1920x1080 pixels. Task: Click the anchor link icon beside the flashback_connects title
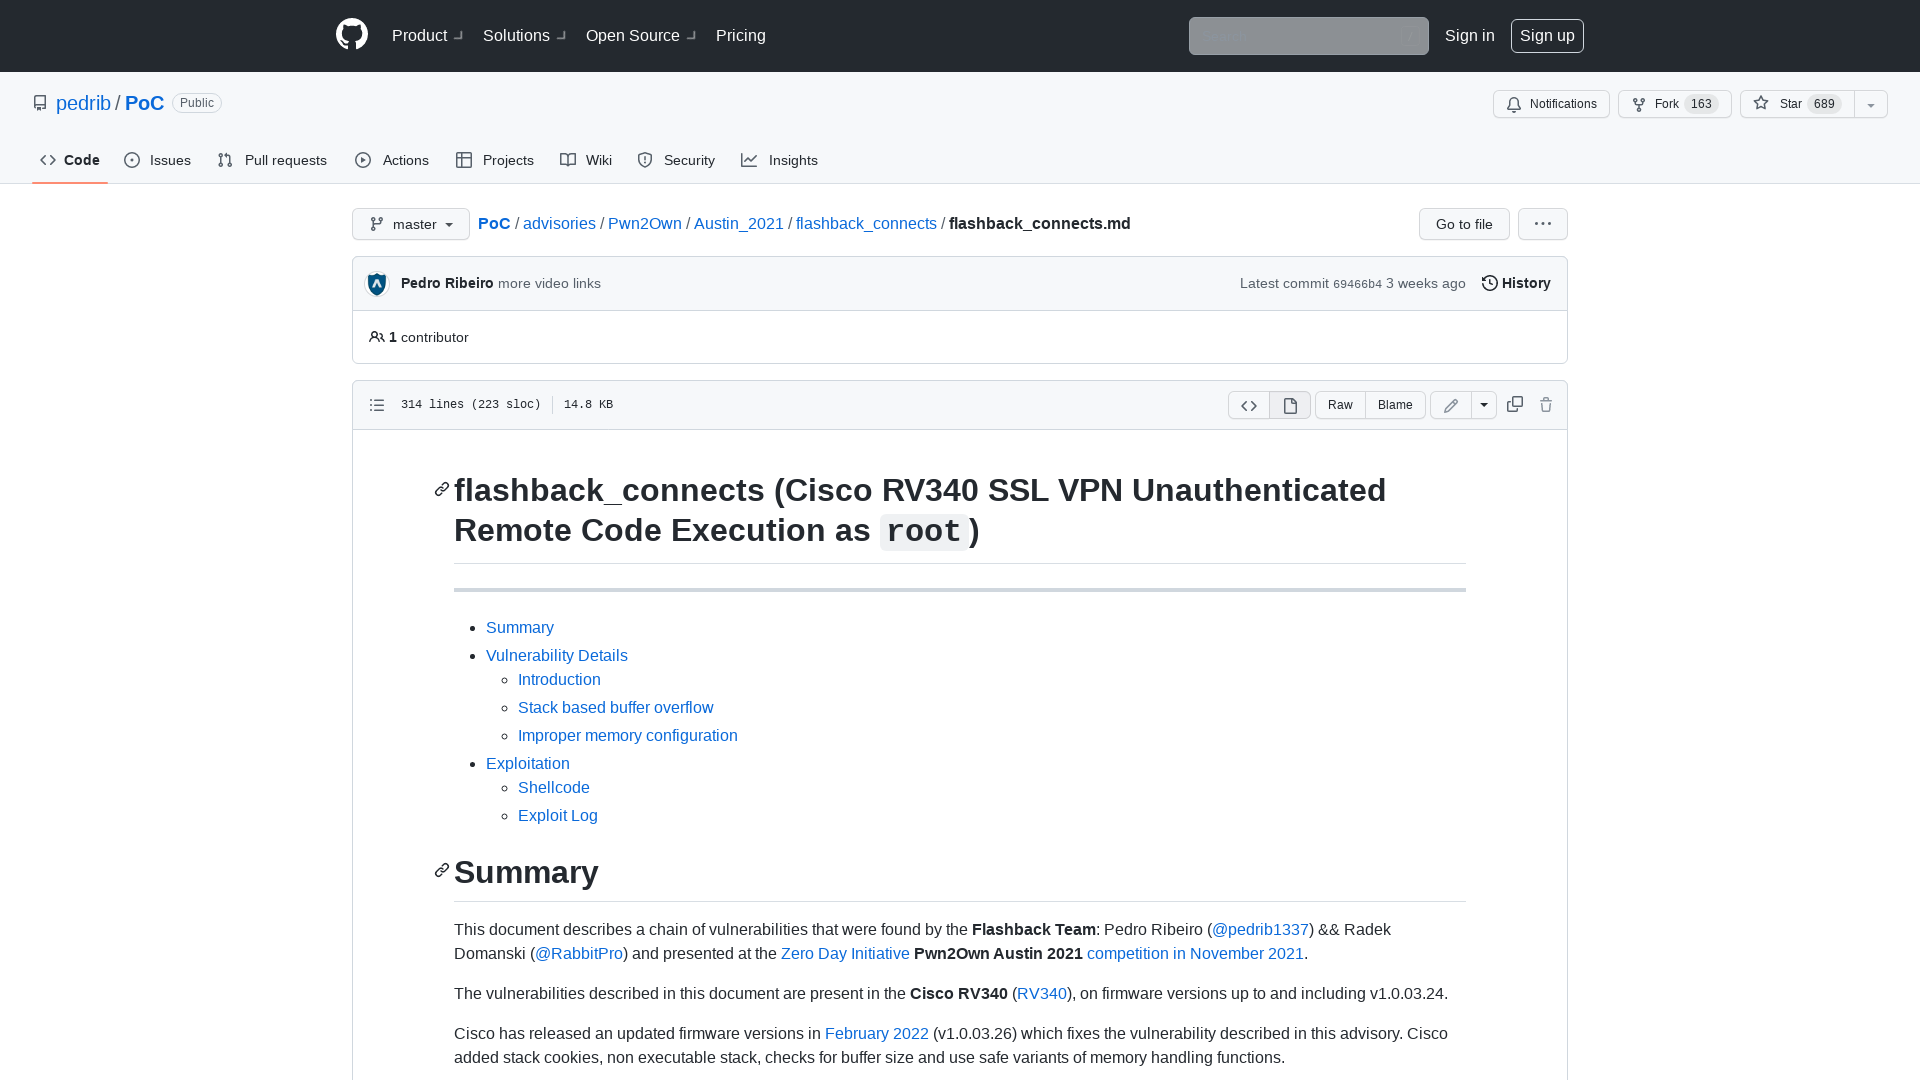442,490
